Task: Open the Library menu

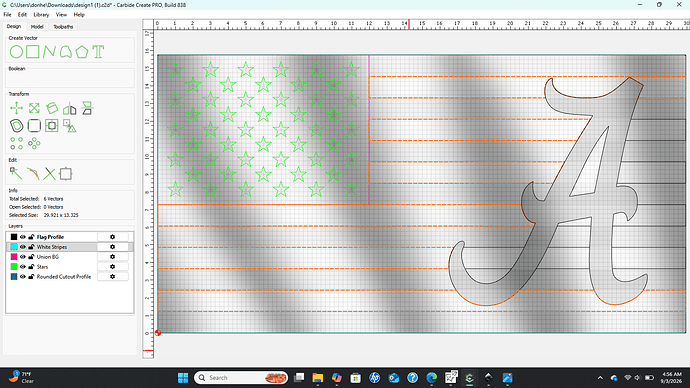Action: [41, 15]
